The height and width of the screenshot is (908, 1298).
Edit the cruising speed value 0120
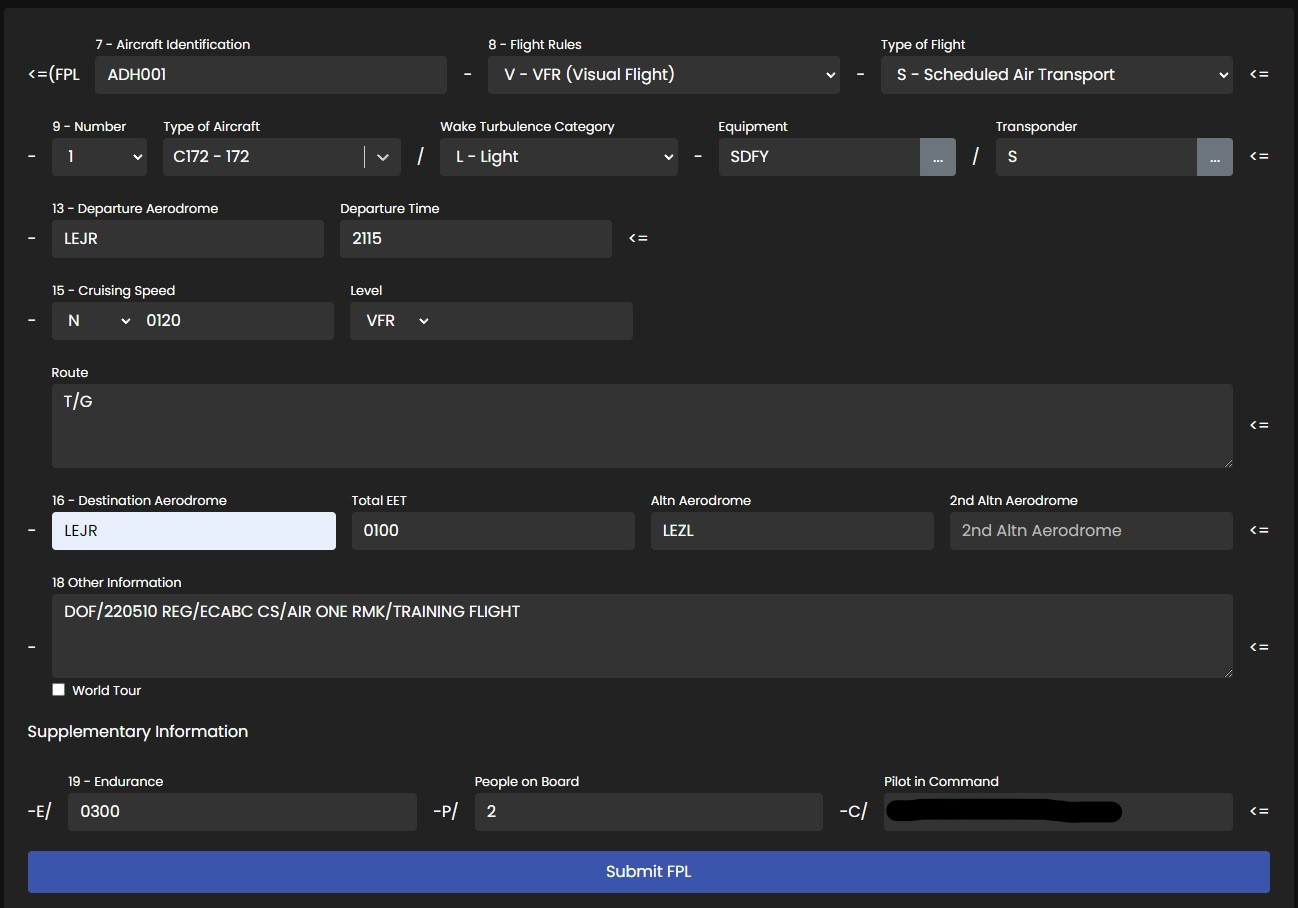pos(236,321)
